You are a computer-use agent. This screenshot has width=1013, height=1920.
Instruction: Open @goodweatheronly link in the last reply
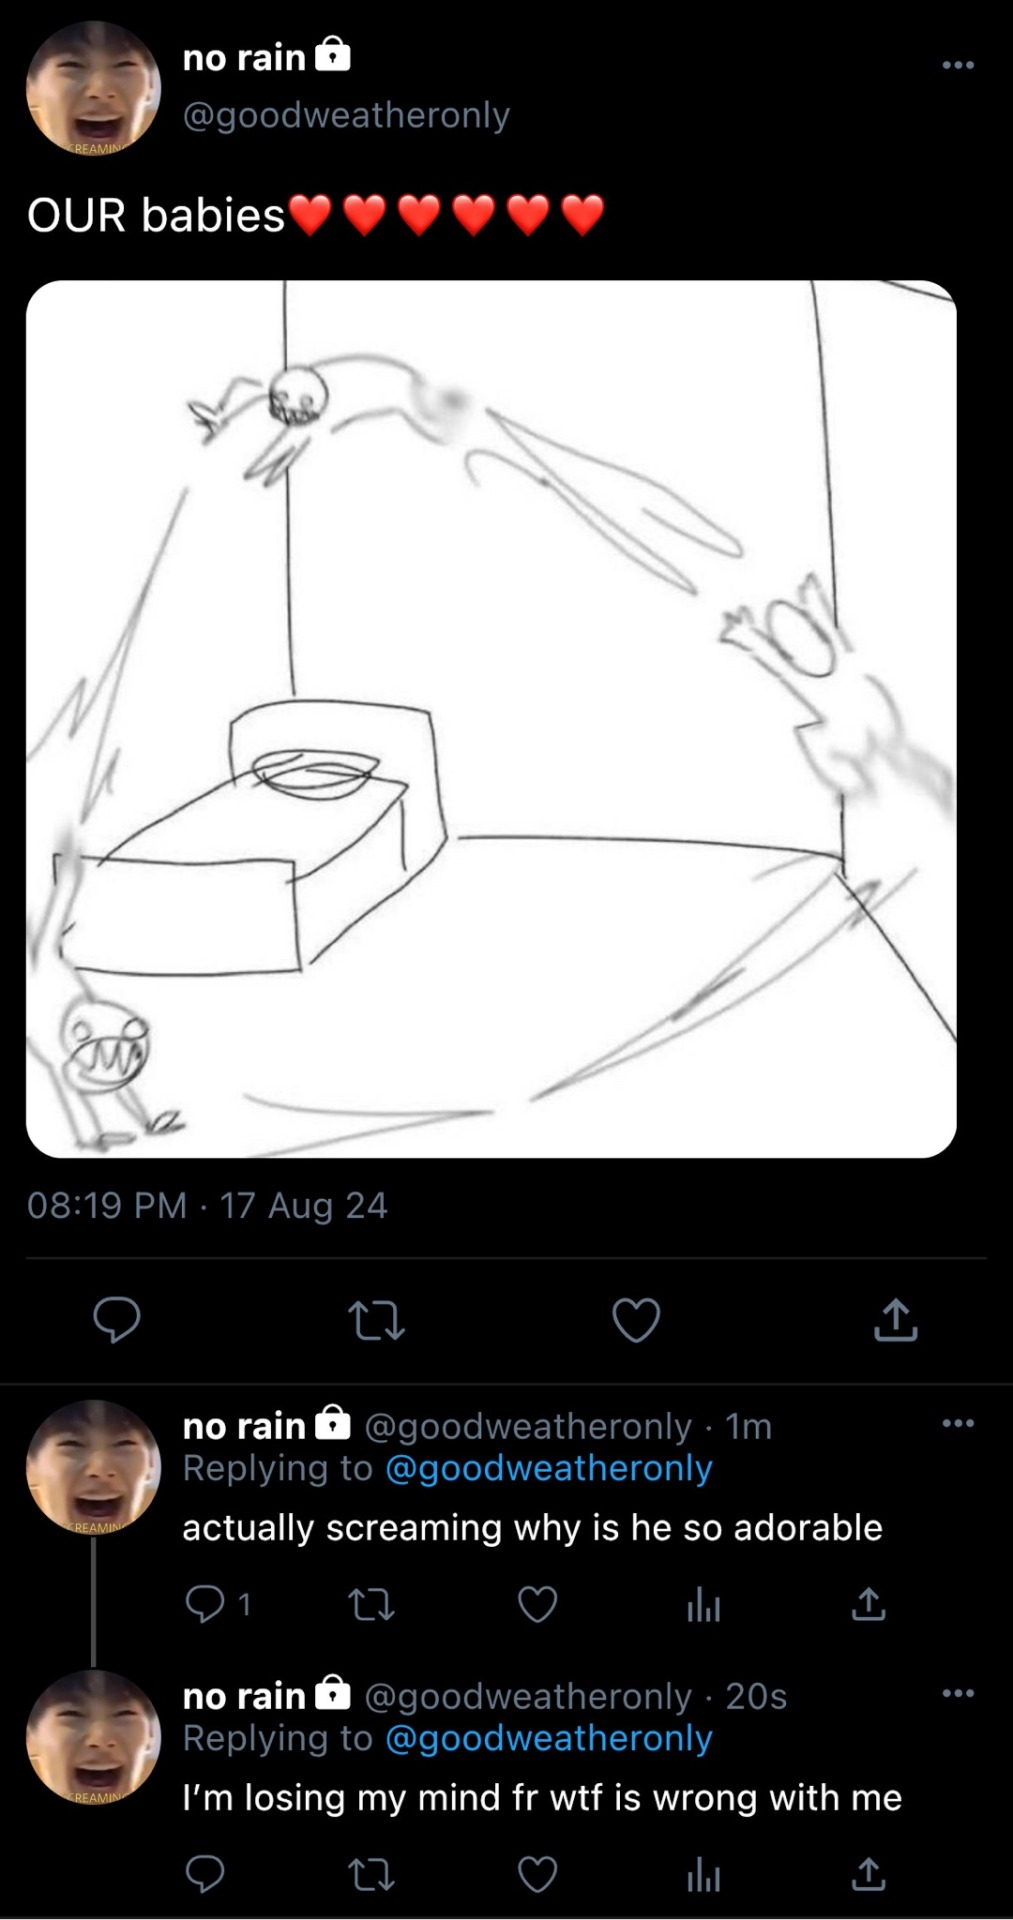548,1738
